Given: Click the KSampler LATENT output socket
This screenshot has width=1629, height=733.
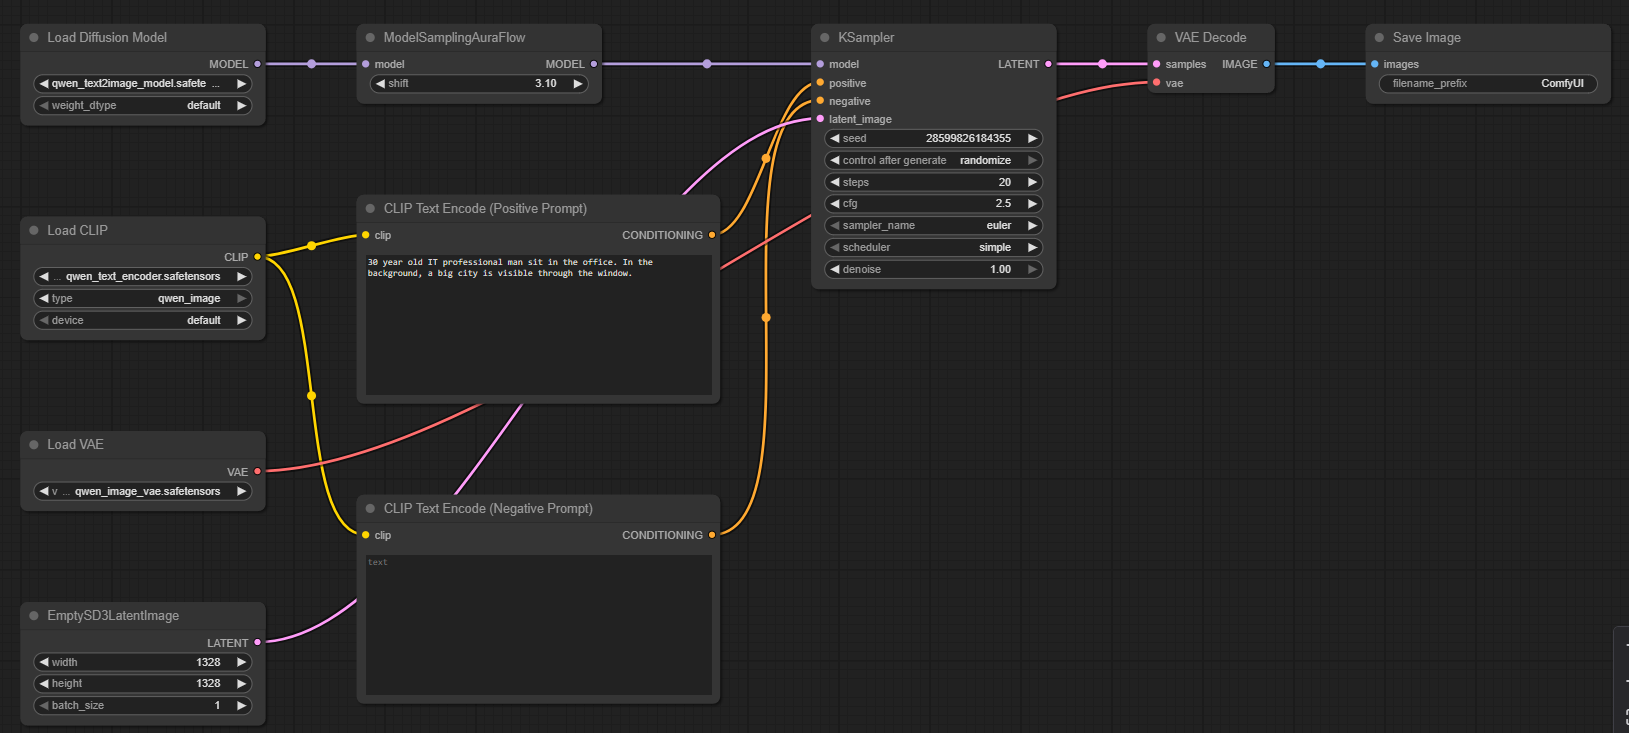Looking at the screenshot, I should click(x=1048, y=64).
